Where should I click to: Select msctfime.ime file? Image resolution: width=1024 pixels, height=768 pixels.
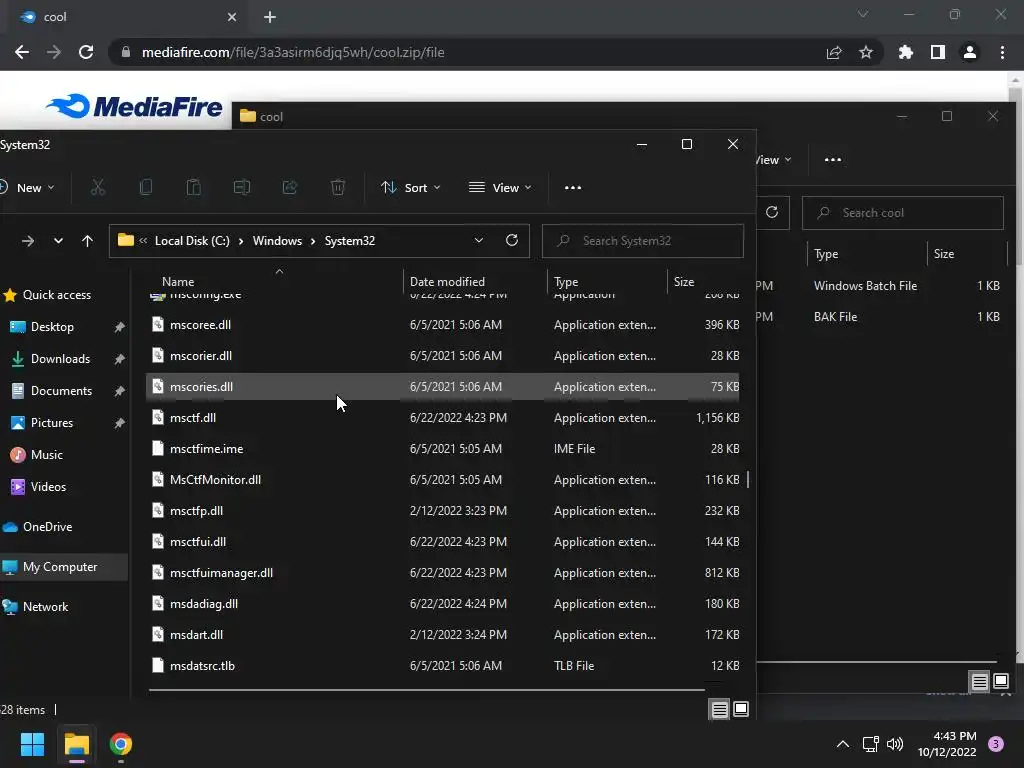click(443, 449)
